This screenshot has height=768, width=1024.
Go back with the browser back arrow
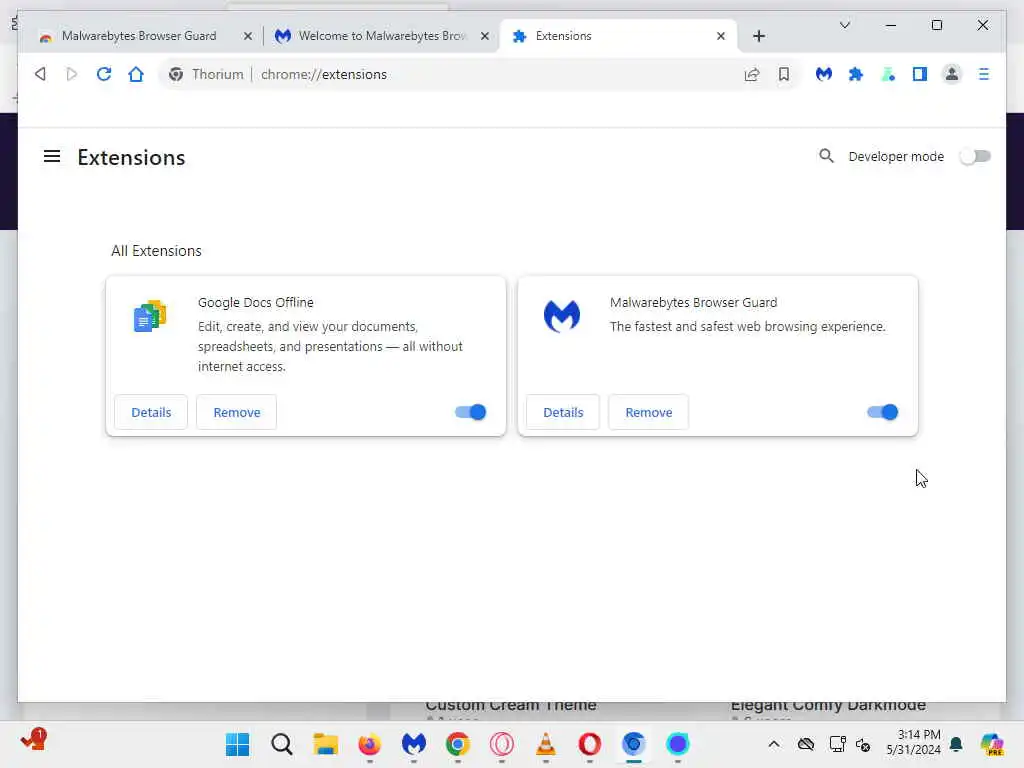(x=40, y=74)
